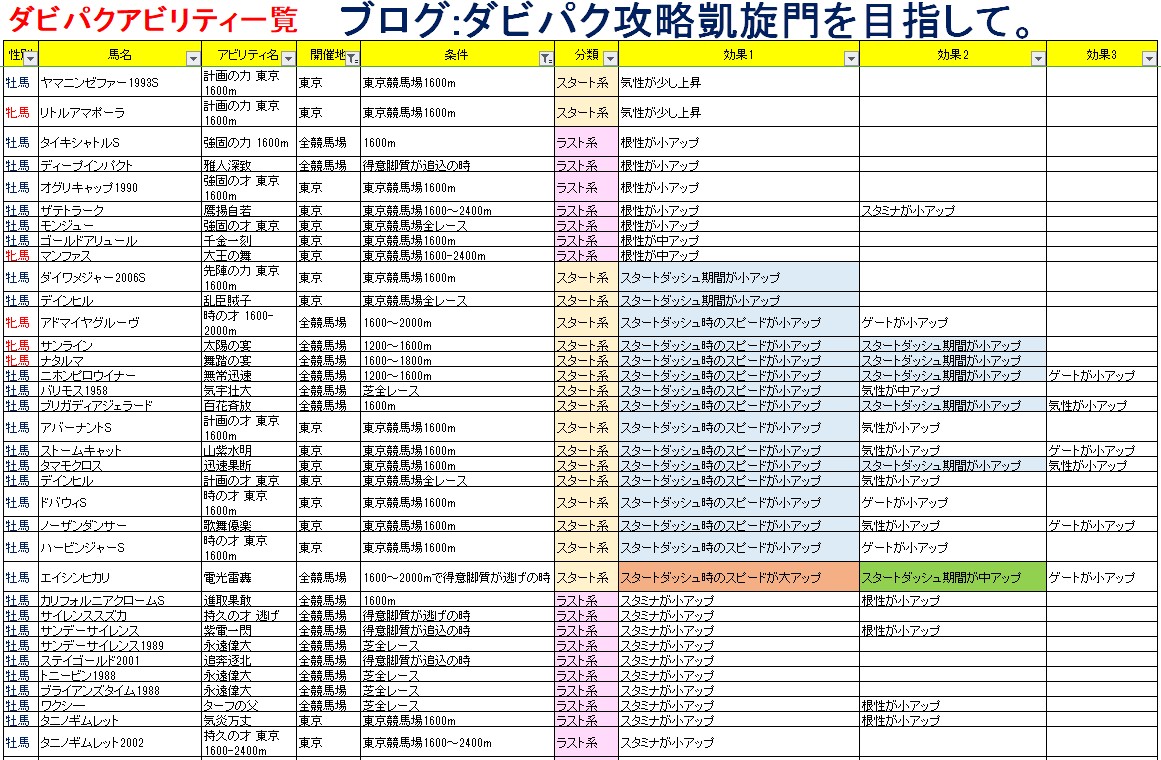Click the 雅人深致 ability name cell

point(249,165)
